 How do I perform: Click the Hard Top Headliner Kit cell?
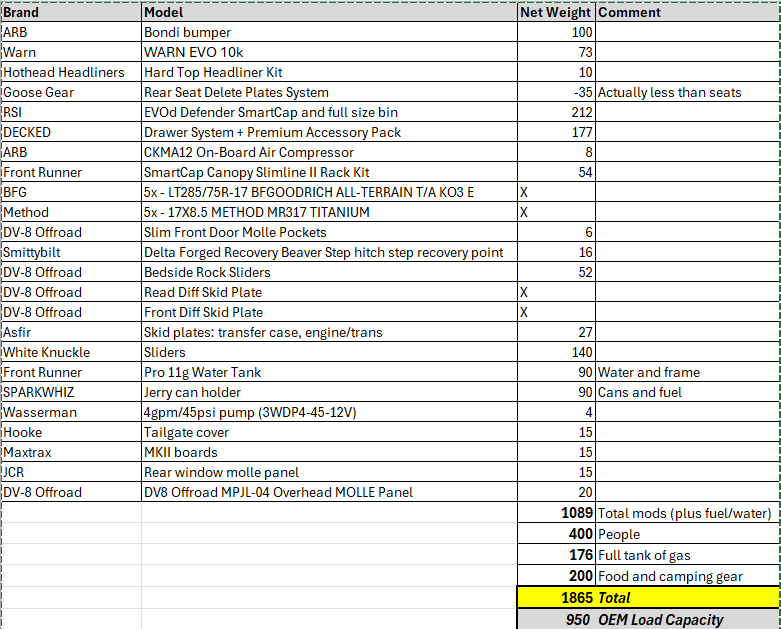[x=329, y=72]
